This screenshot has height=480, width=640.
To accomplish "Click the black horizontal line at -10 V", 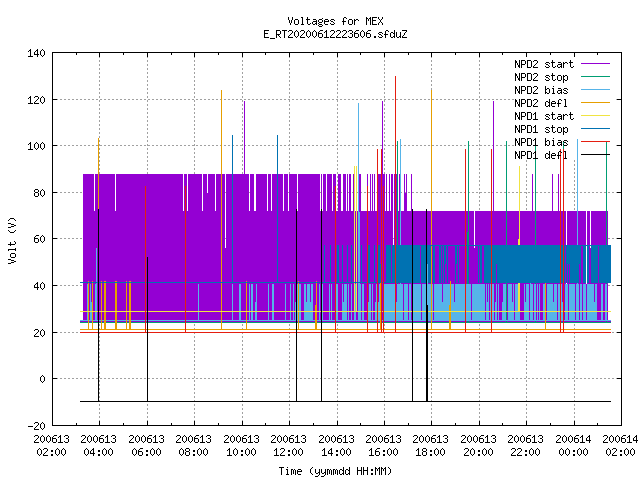I will [x=345, y=402].
